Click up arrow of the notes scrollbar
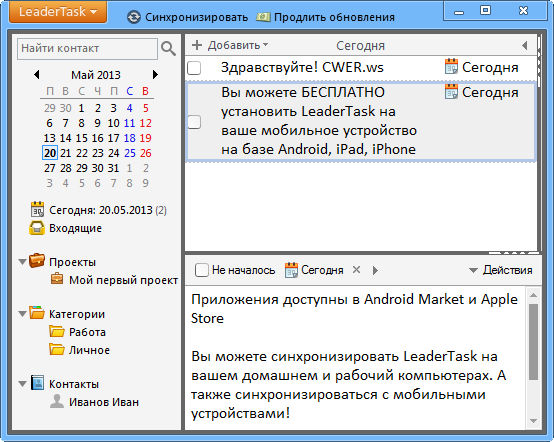 click(534, 295)
